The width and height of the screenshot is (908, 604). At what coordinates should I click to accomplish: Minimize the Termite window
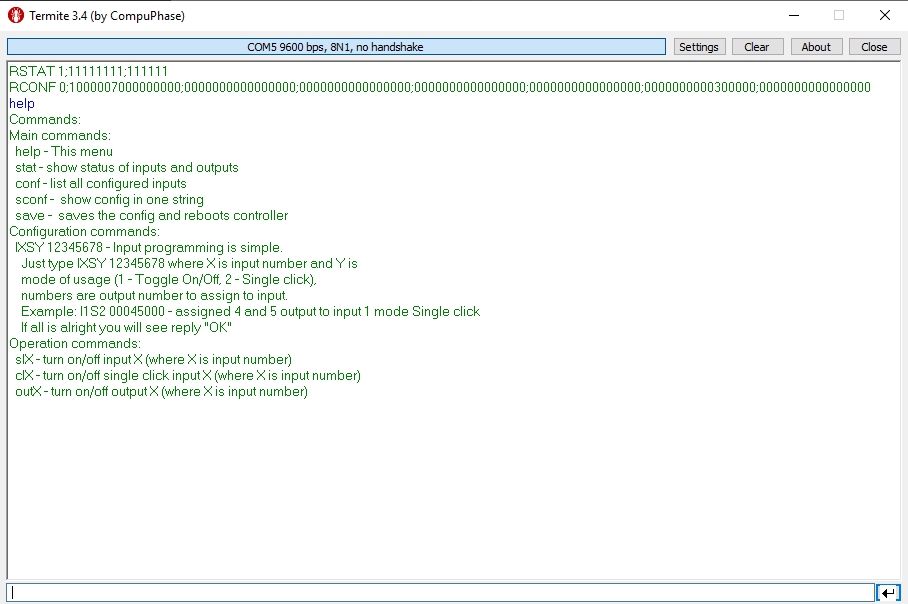(x=793, y=16)
